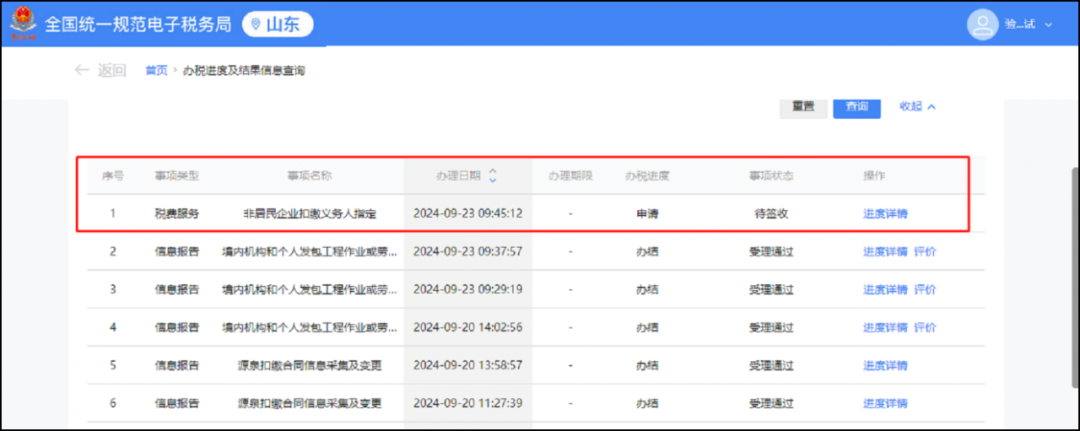Select the 非居民企业扣缴义务人指定 item name
1080x431 pixels.
[x=309, y=214]
